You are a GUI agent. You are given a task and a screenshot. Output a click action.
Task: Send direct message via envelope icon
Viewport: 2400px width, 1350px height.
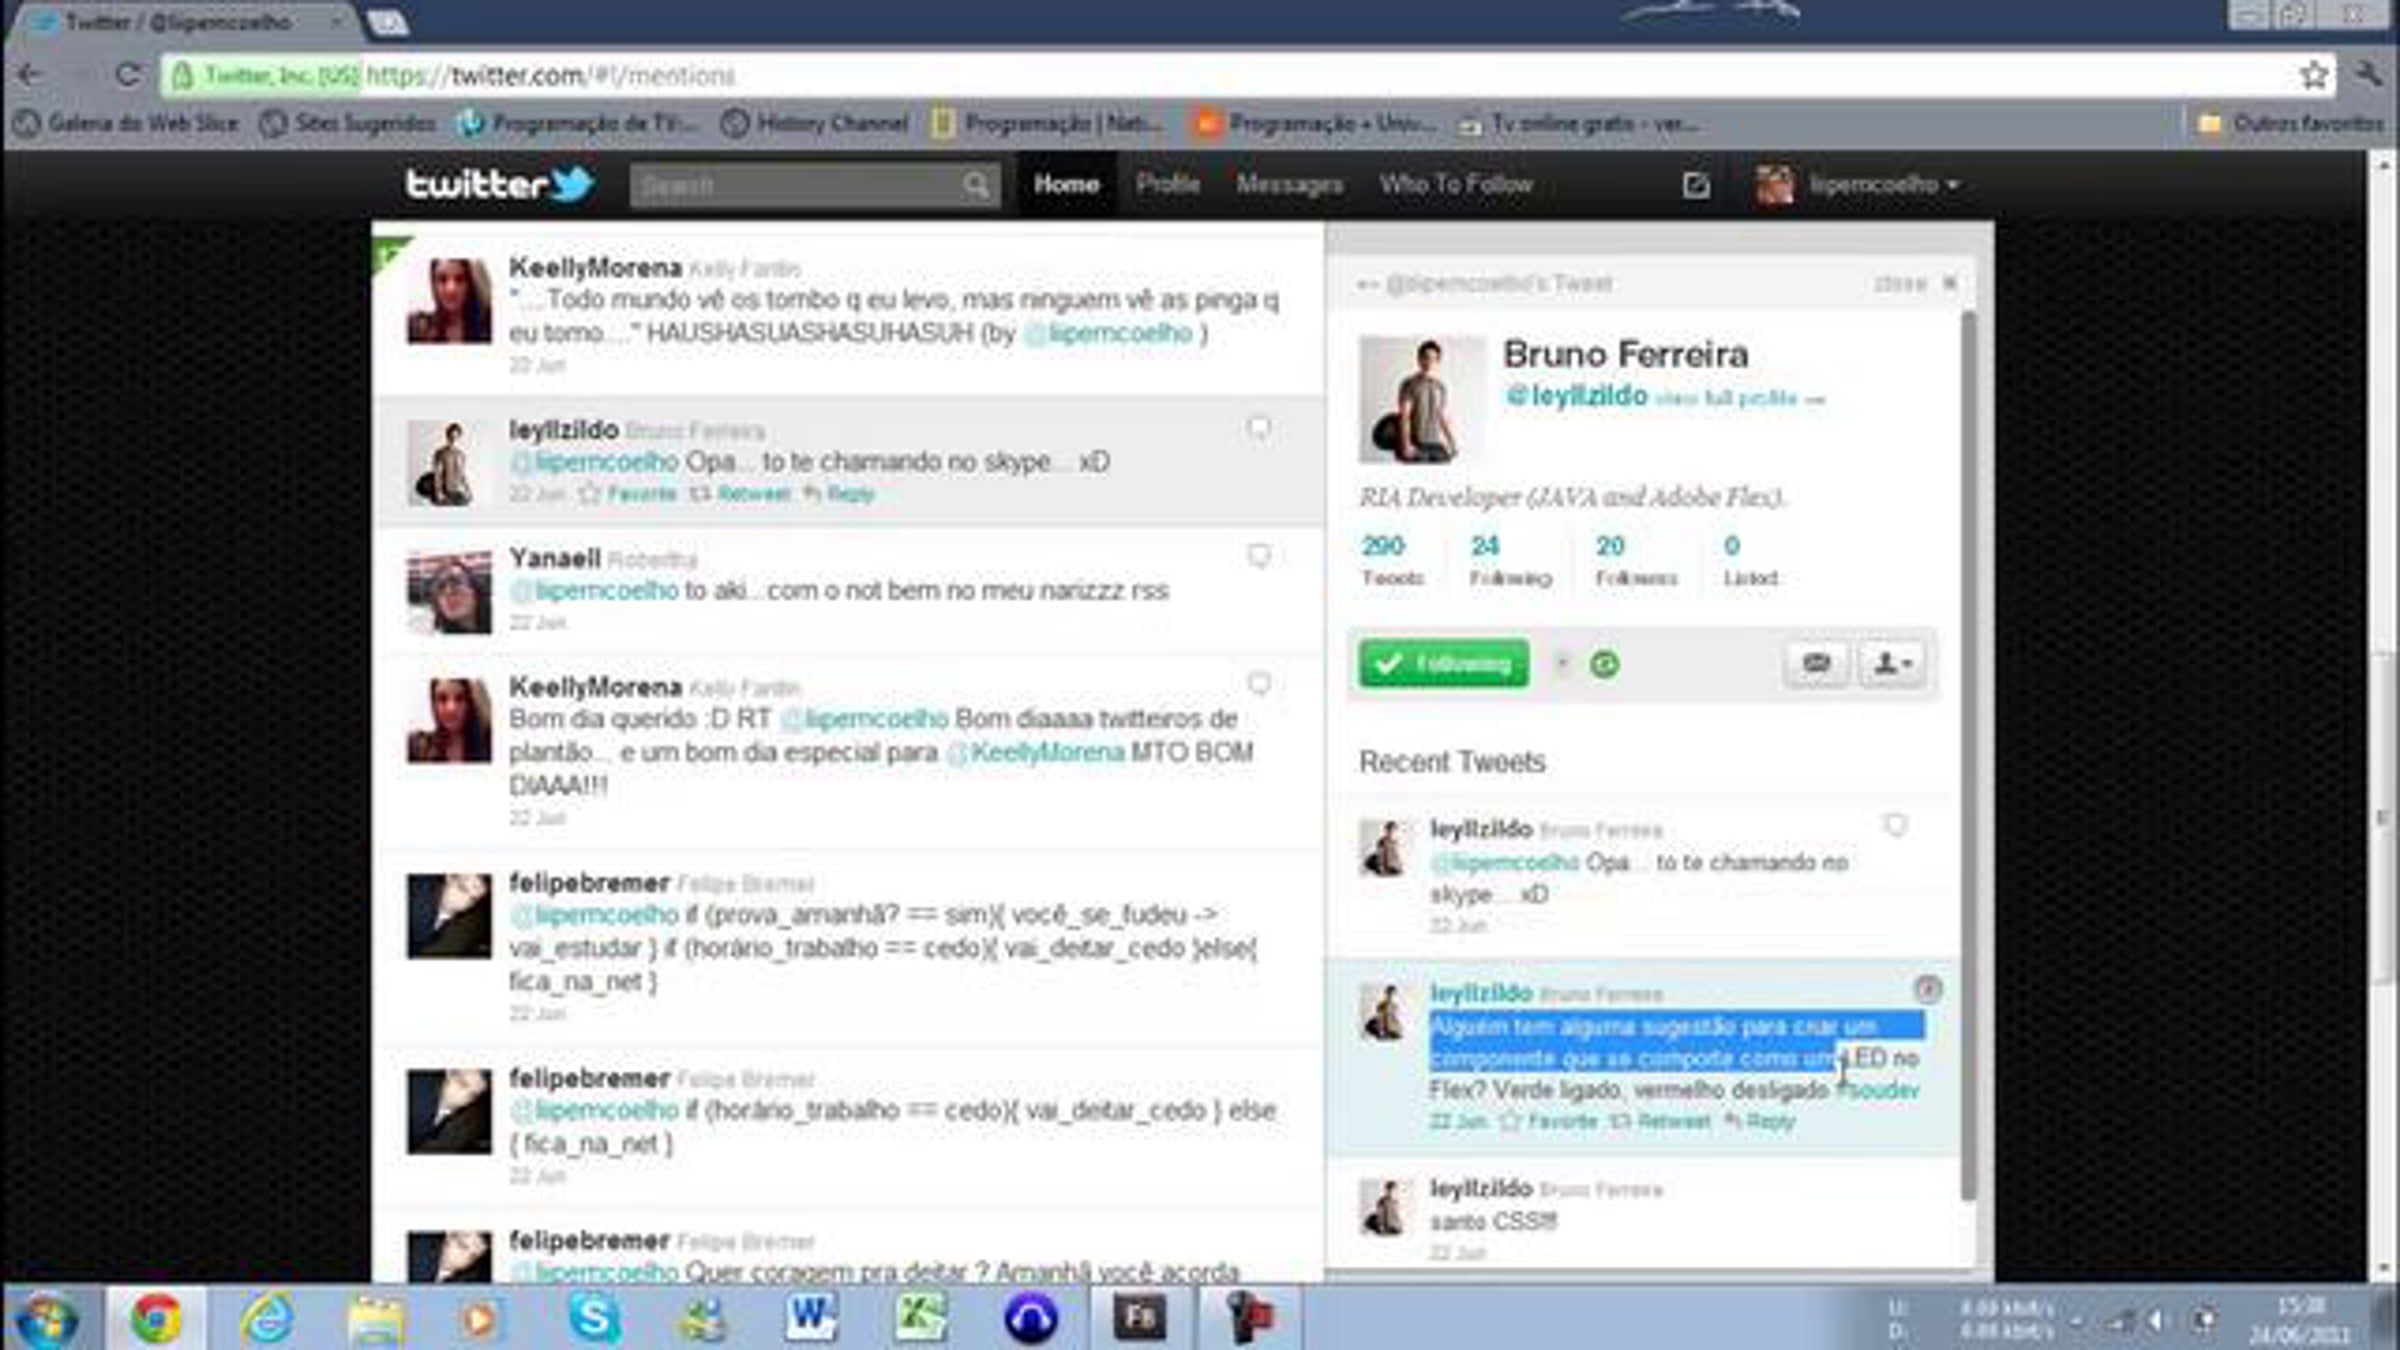pos(1816,663)
